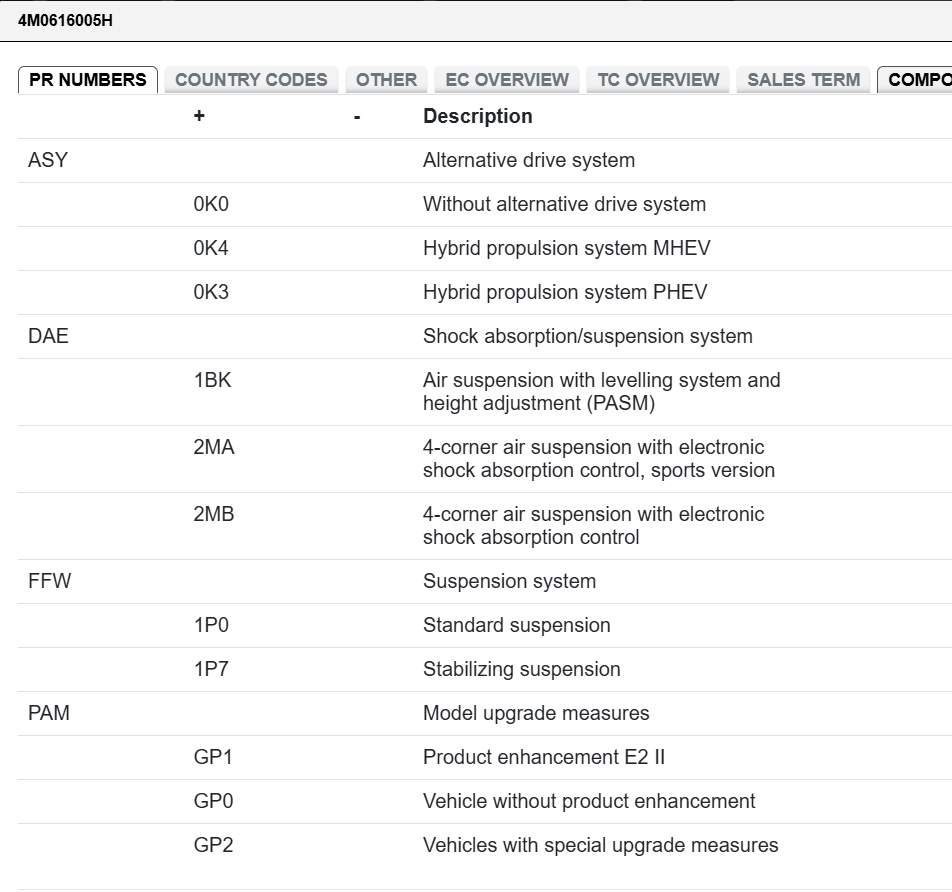Image resolution: width=952 pixels, height=892 pixels.
Task: Click the Description column header
Action: pos(477,116)
